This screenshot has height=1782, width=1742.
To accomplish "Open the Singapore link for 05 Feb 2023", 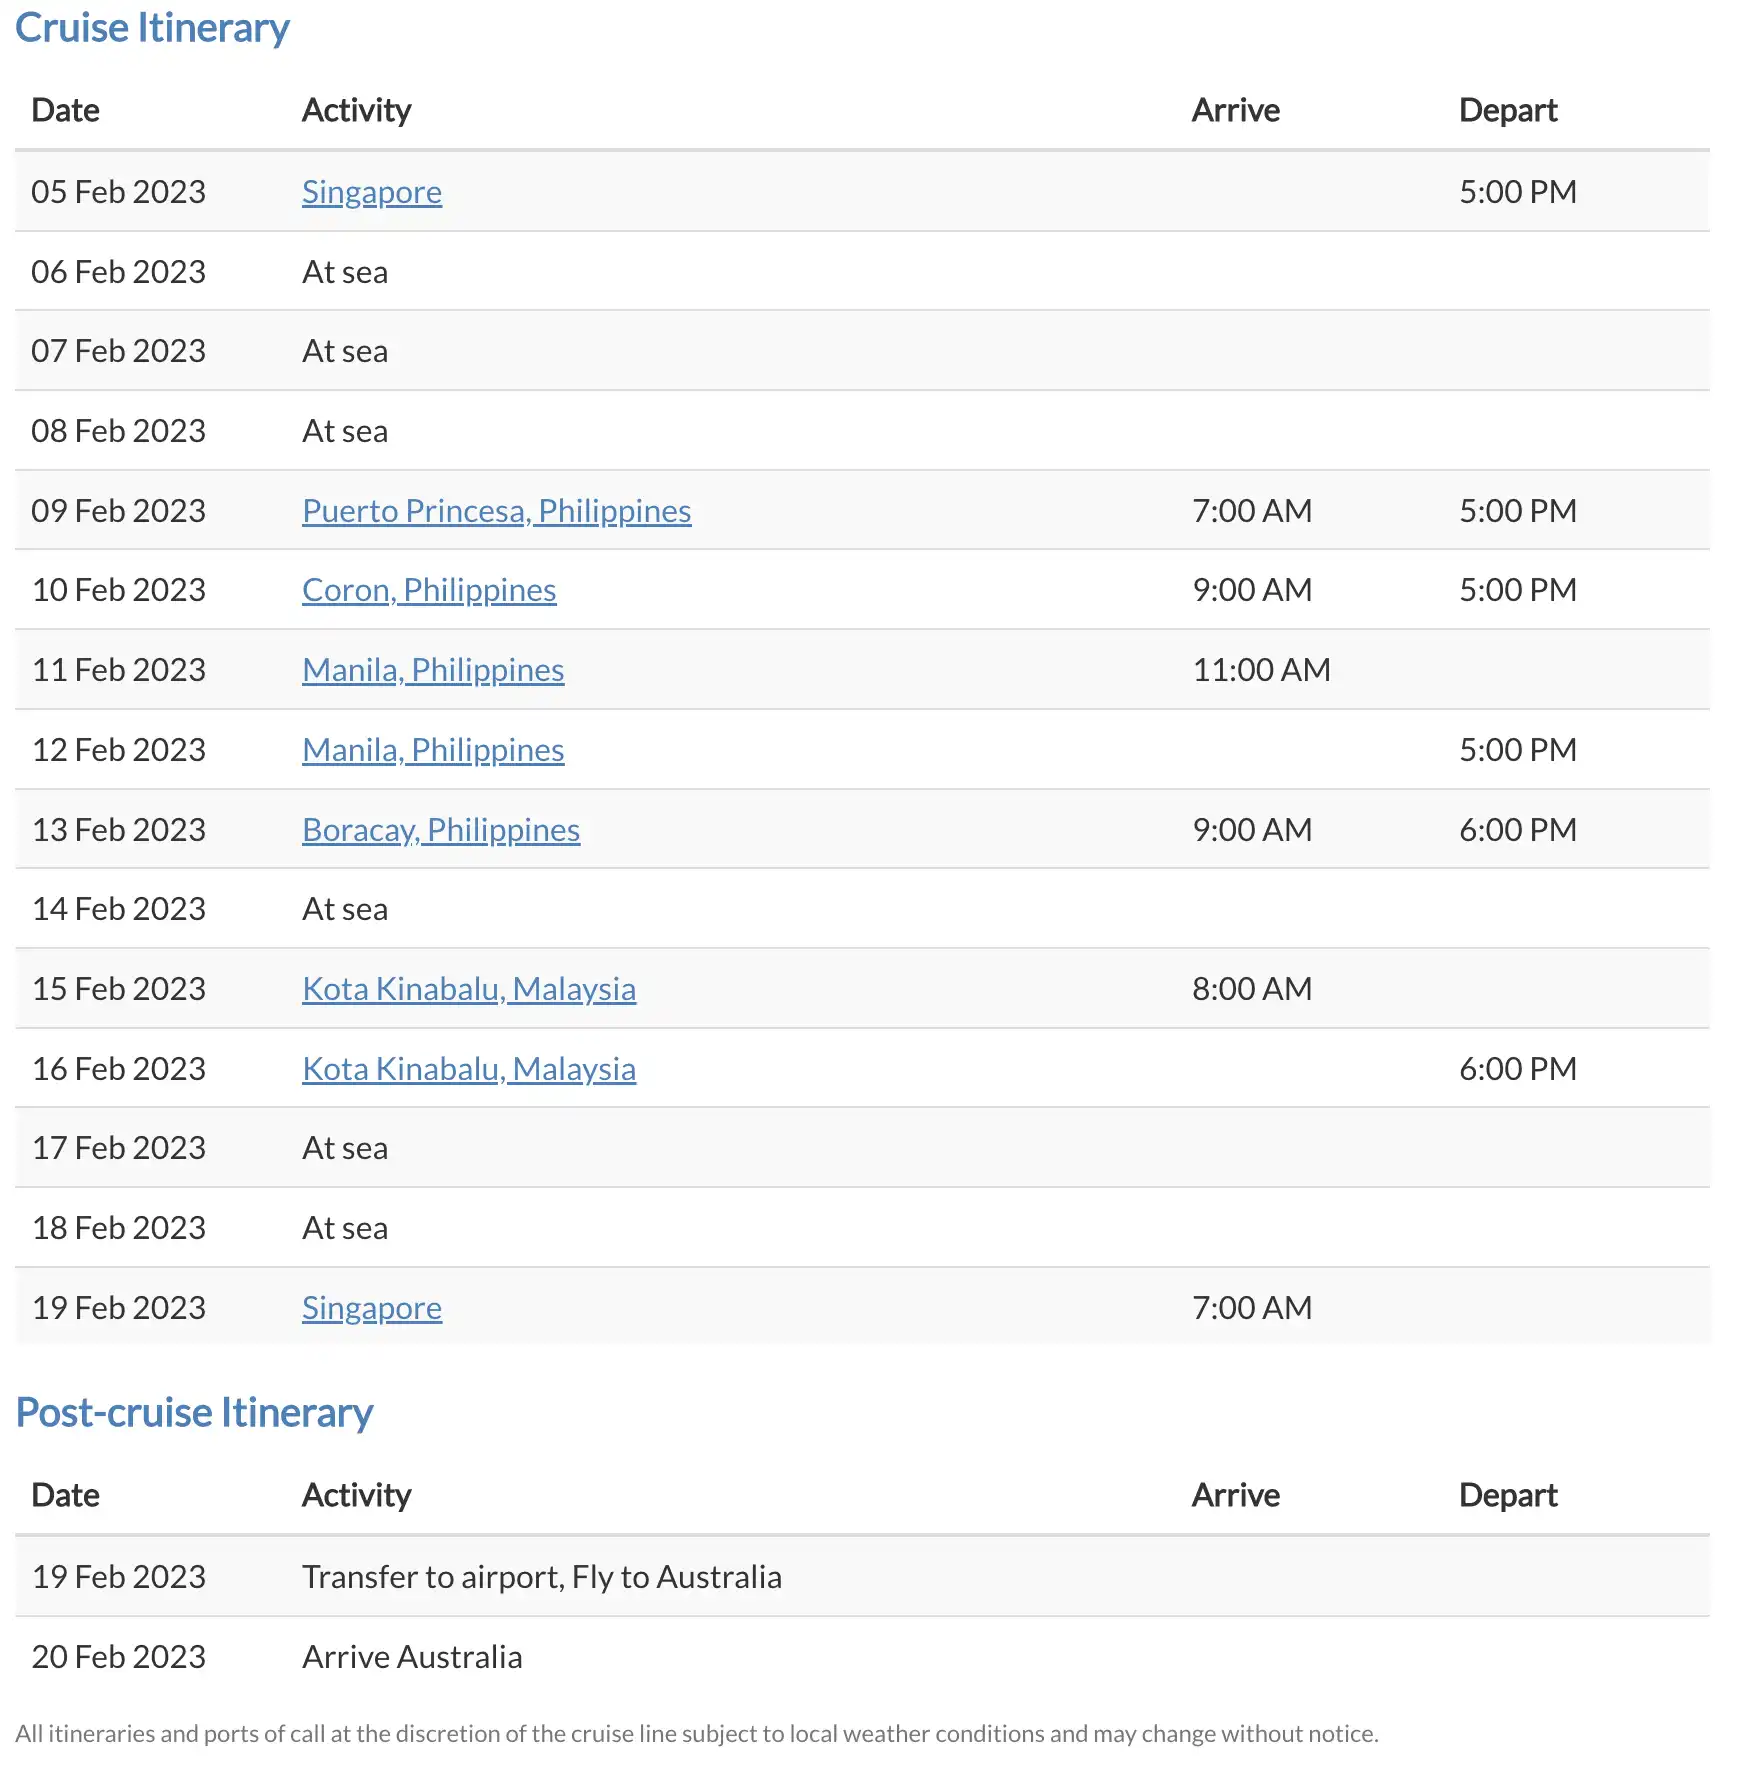I will (371, 192).
